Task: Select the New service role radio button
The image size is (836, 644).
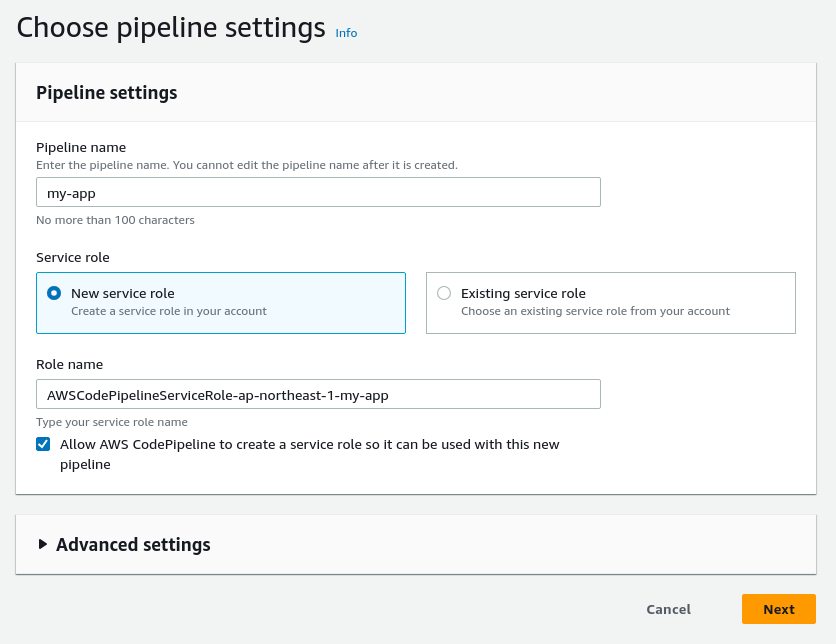Action: (x=54, y=293)
